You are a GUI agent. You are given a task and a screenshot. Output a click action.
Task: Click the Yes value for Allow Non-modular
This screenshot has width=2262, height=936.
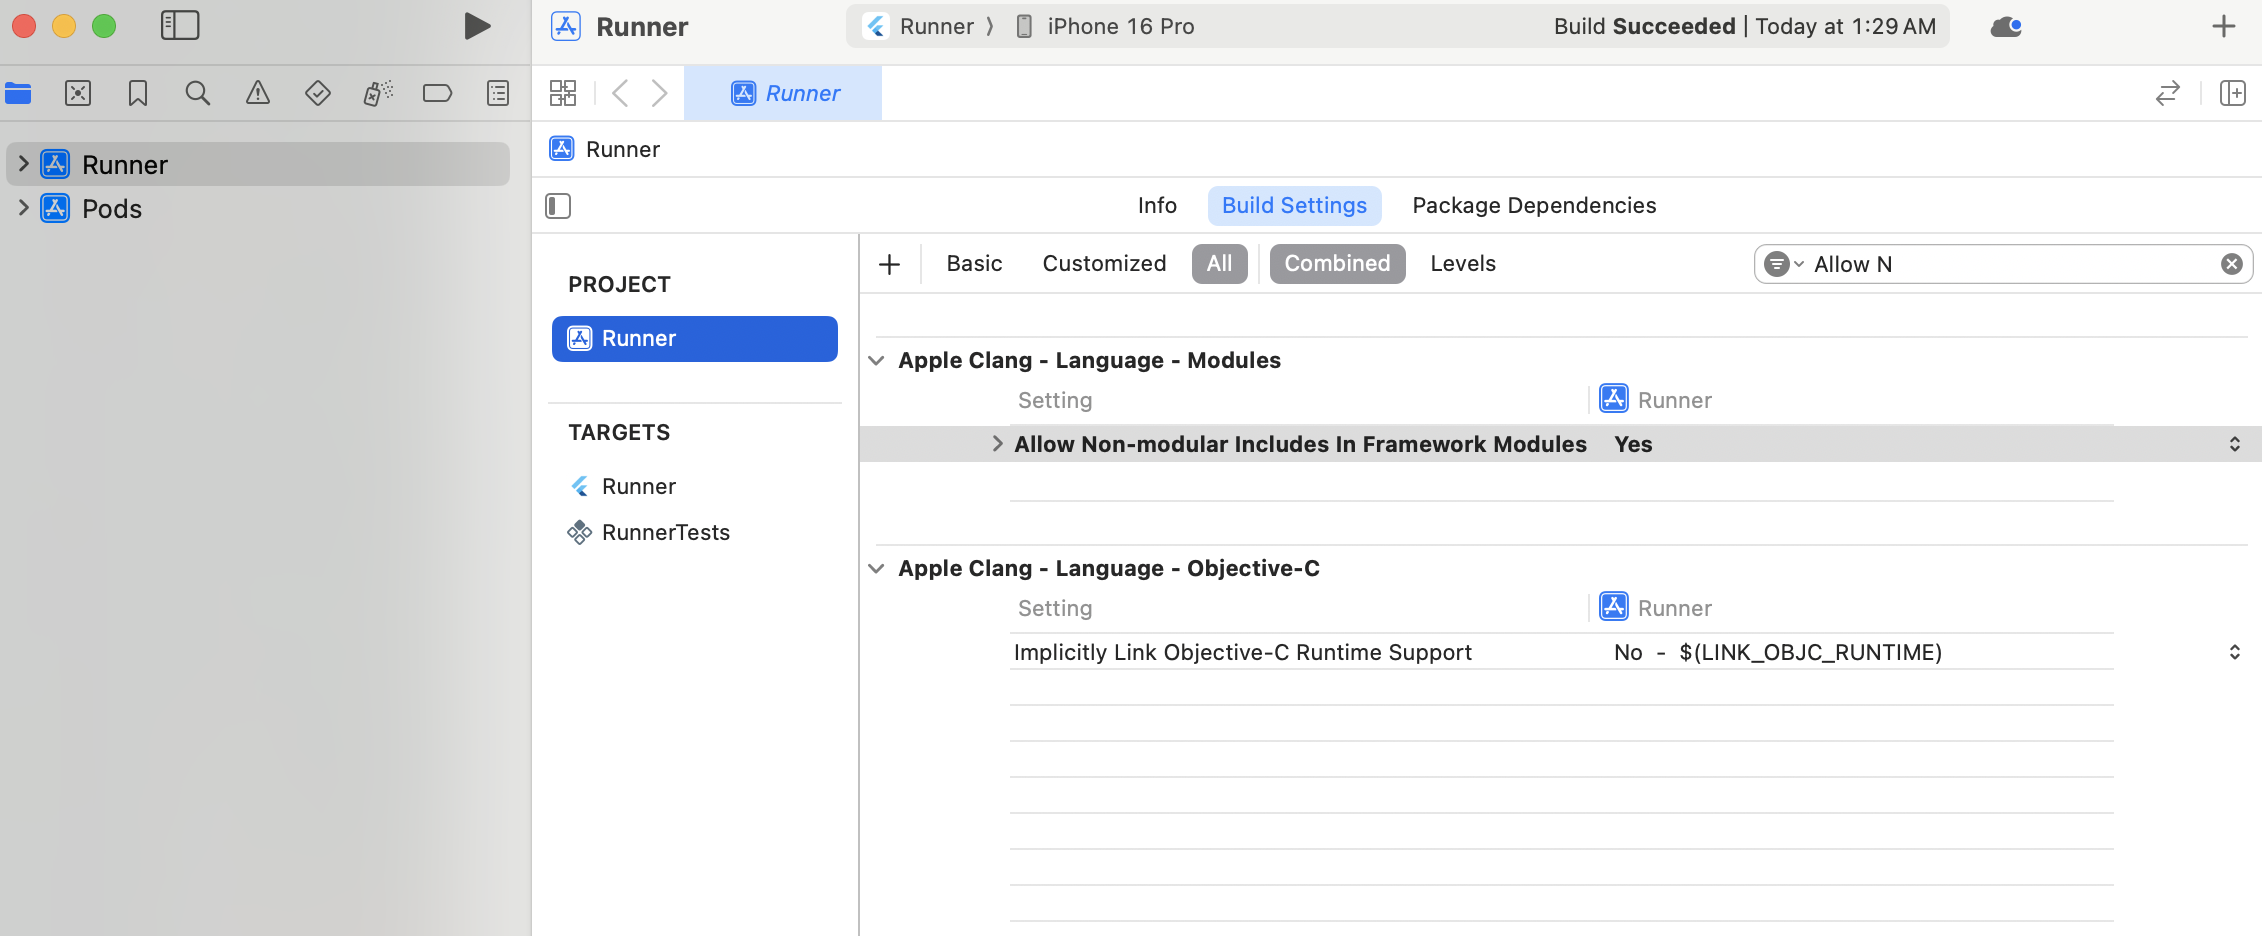click(1633, 444)
